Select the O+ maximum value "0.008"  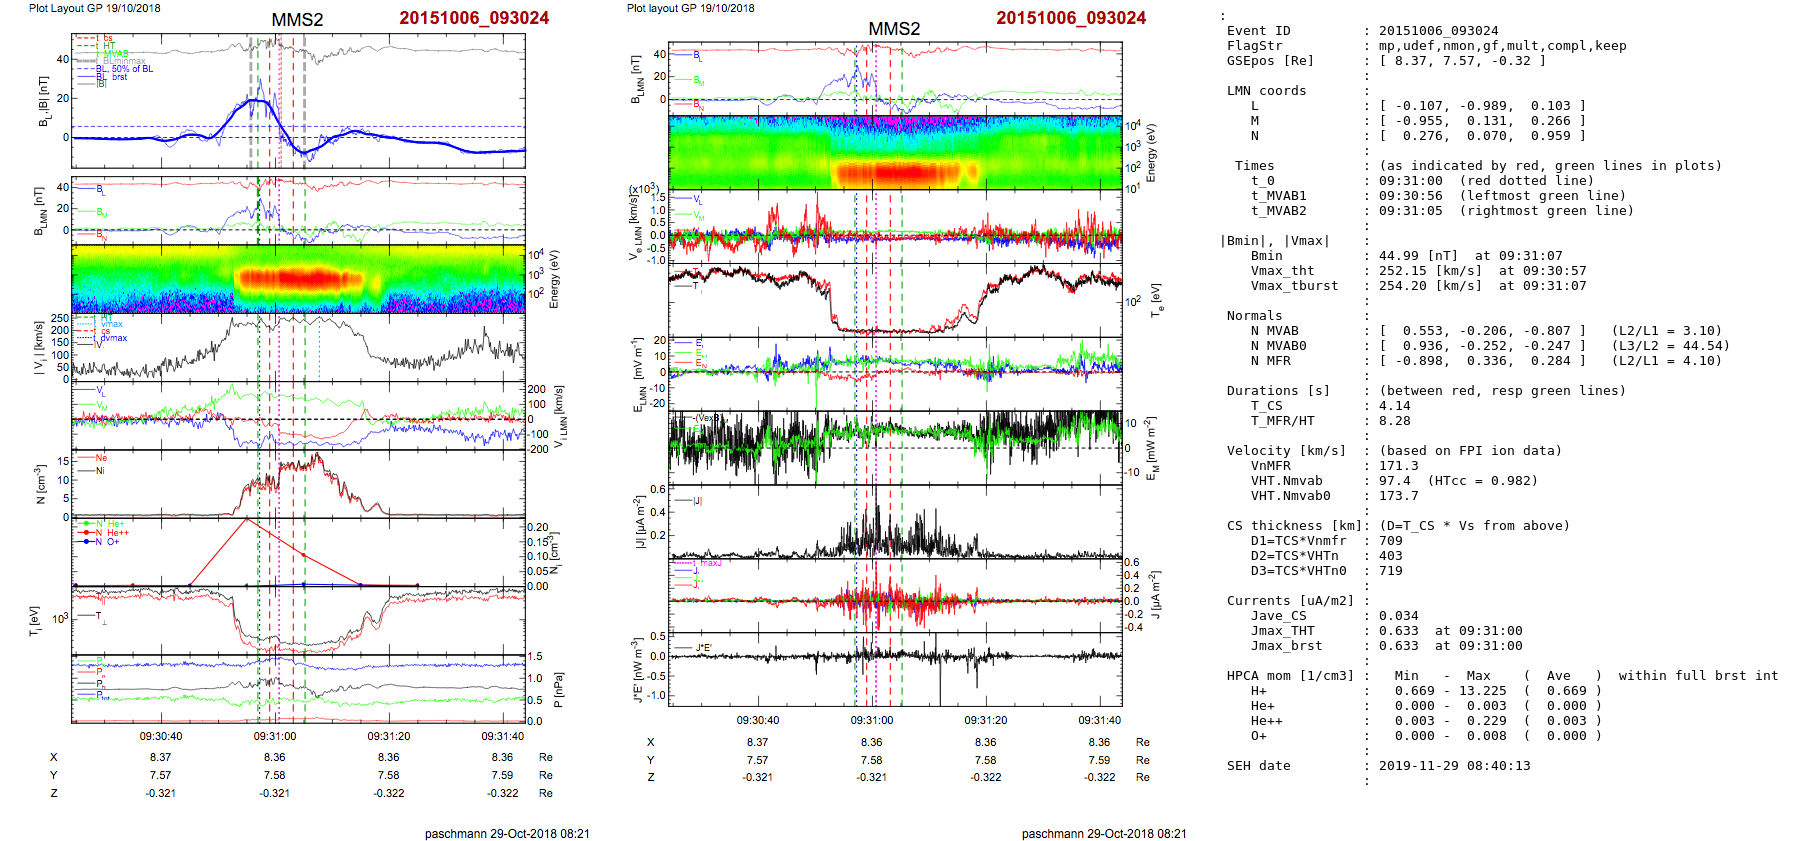point(1486,736)
